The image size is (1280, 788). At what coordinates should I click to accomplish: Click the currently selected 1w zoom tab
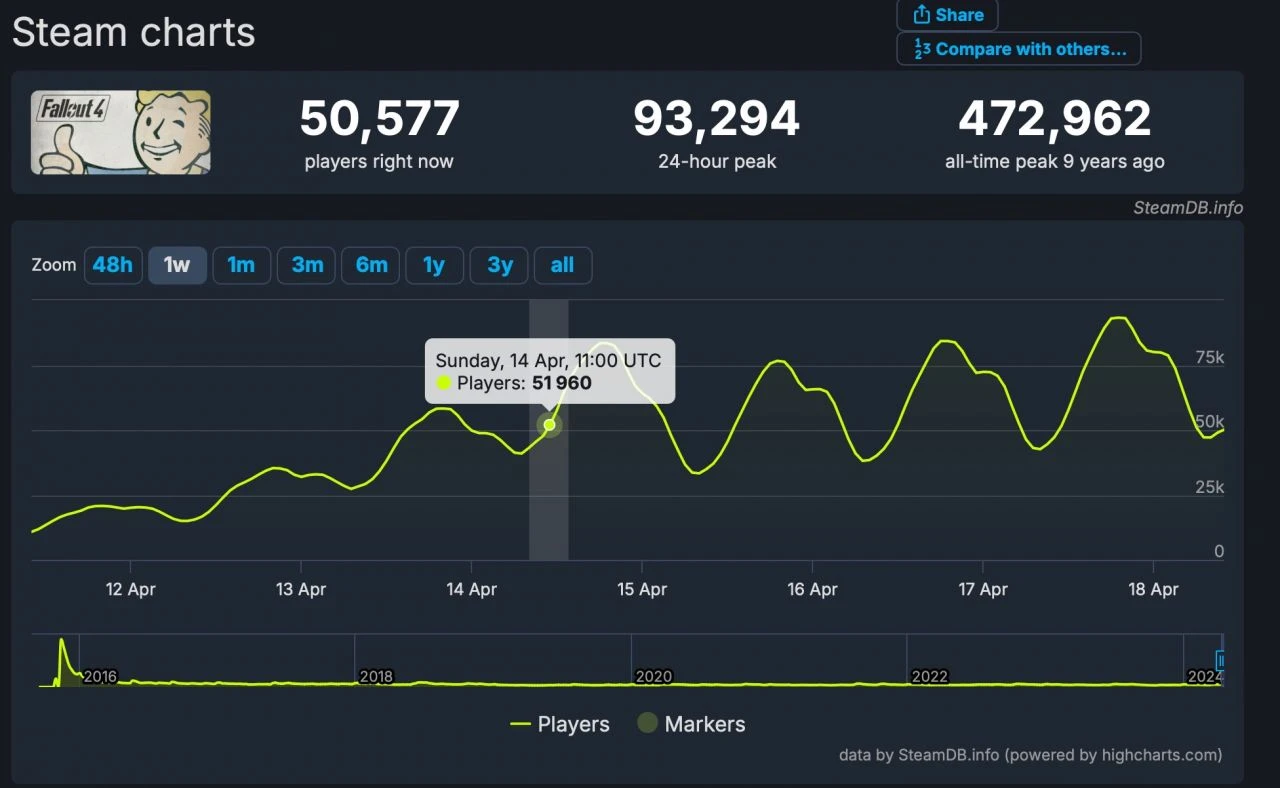(x=177, y=265)
